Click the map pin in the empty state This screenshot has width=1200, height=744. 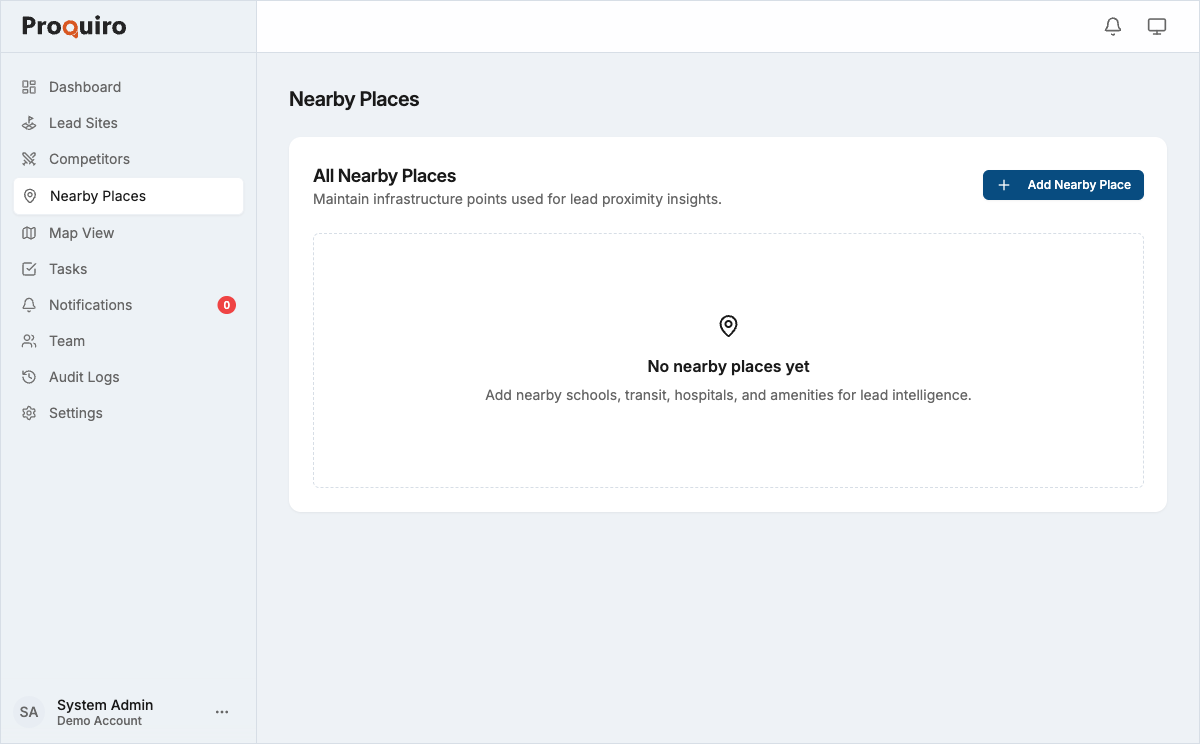click(727, 325)
